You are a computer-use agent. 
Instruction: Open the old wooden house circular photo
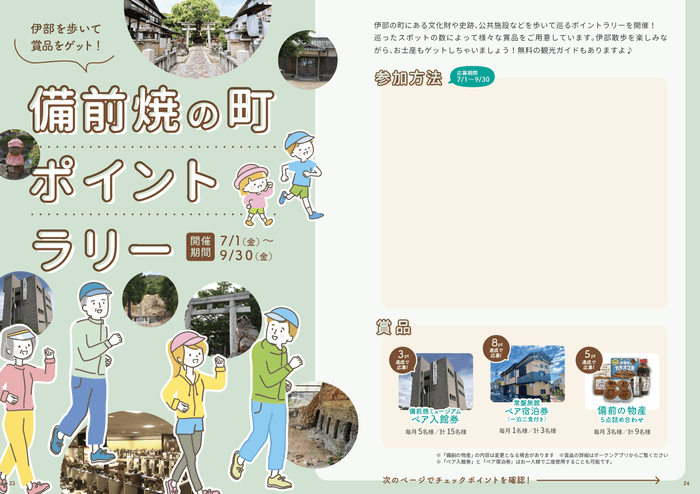pos(308,60)
